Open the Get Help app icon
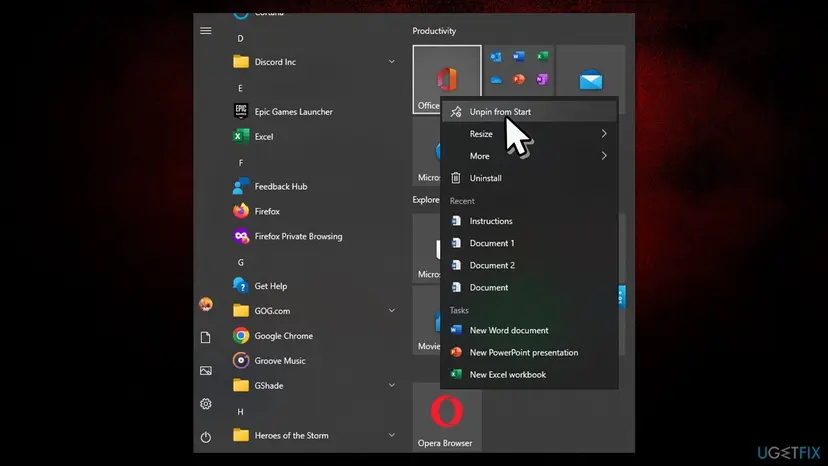Image resolution: width=828 pixels, height=466 pixels. [241, 286]
